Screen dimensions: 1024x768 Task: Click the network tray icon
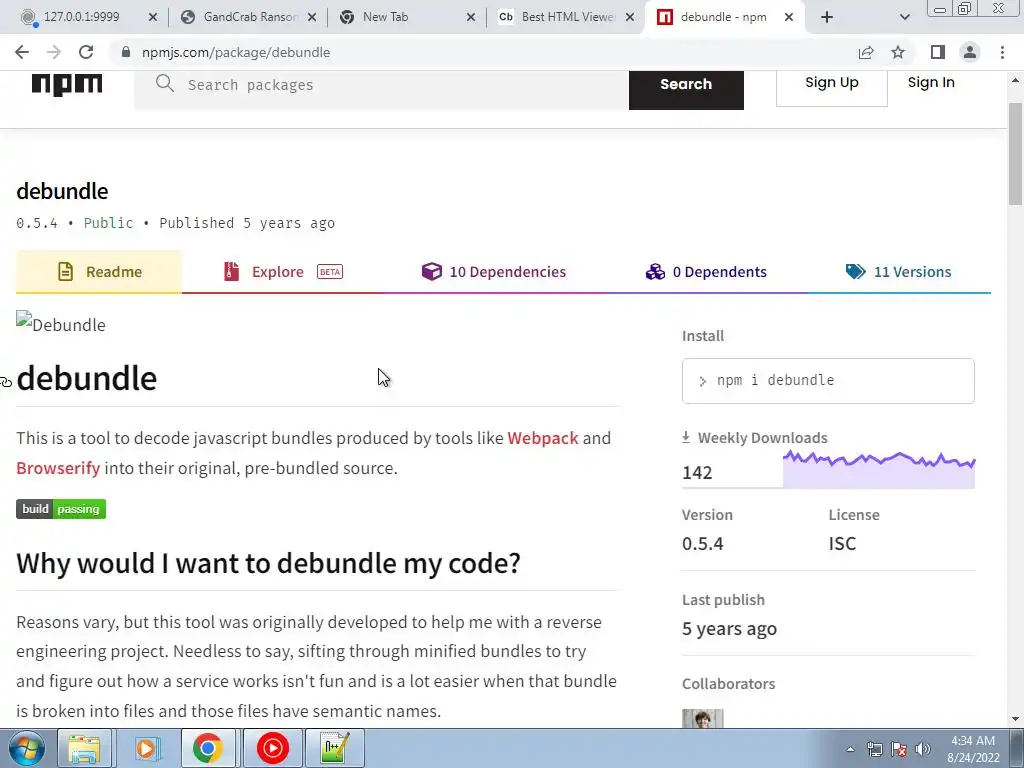(x=874, y=749)
